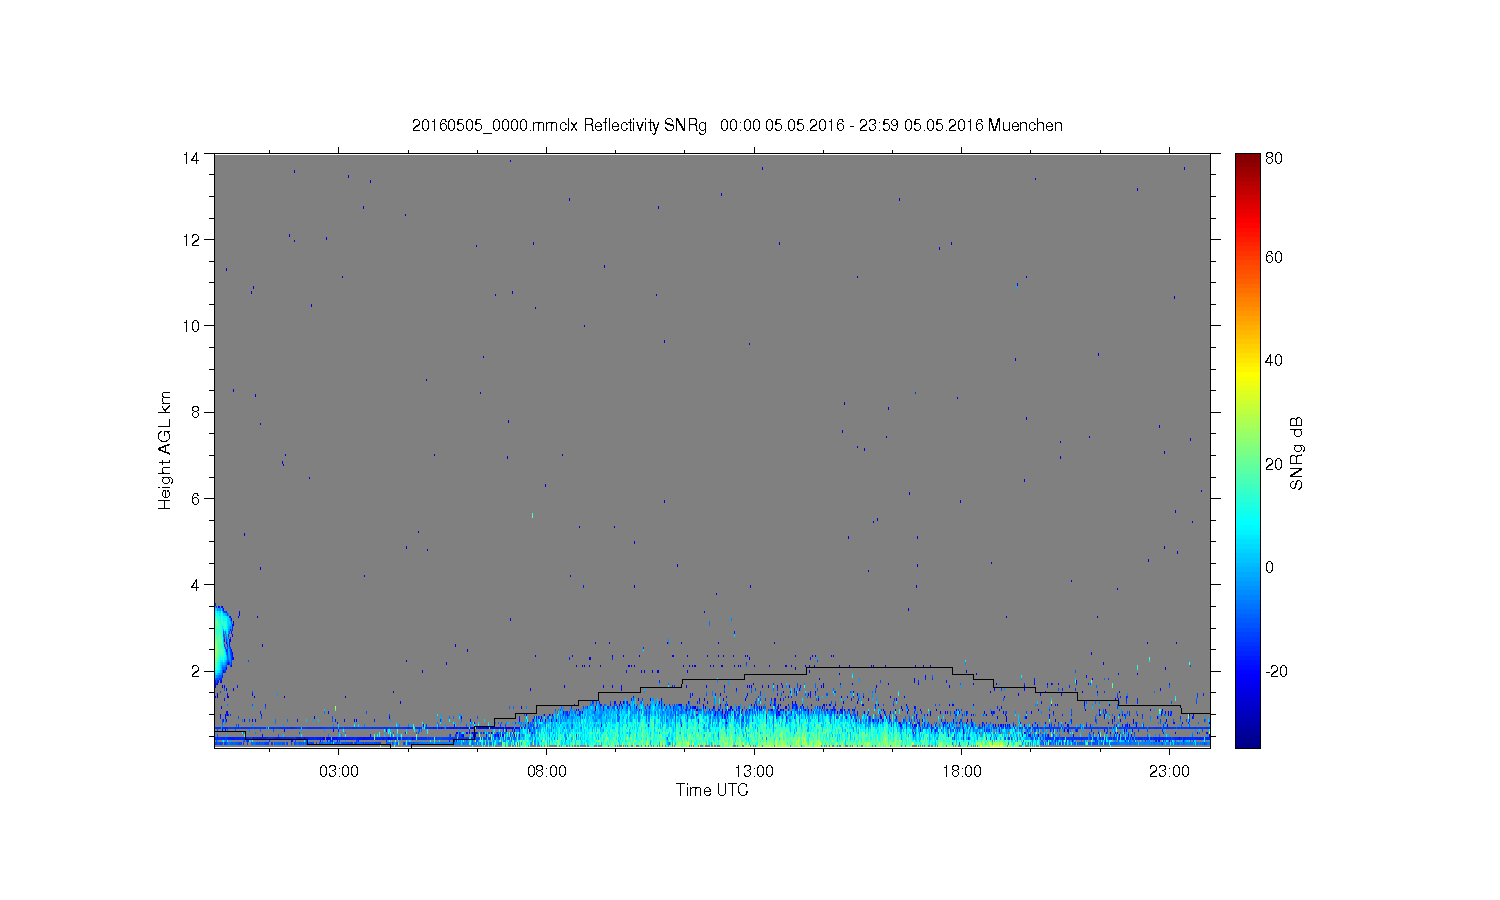Screen dimensions: 1500x900
Task: Click the 0 colorbar value label
Action: tap(1270, 567)
